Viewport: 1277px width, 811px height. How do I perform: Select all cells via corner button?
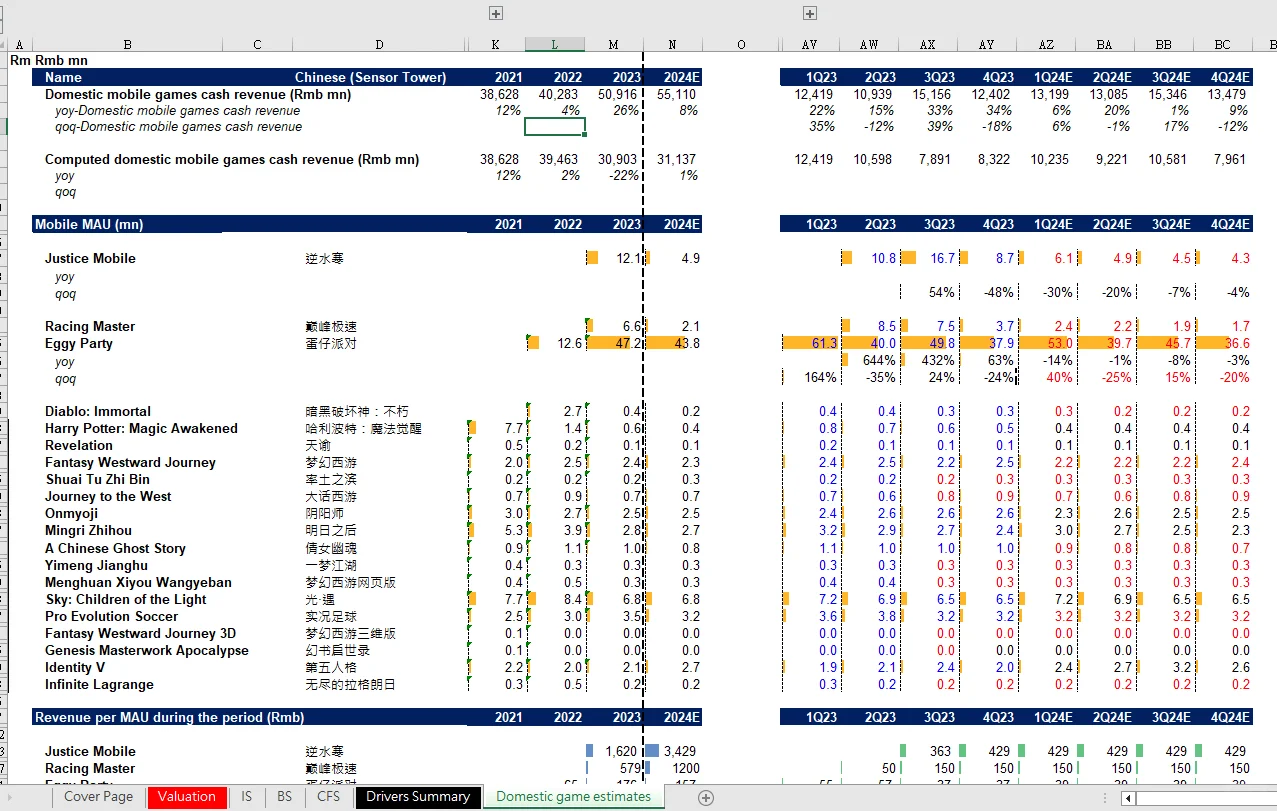[x=5, y=45]
